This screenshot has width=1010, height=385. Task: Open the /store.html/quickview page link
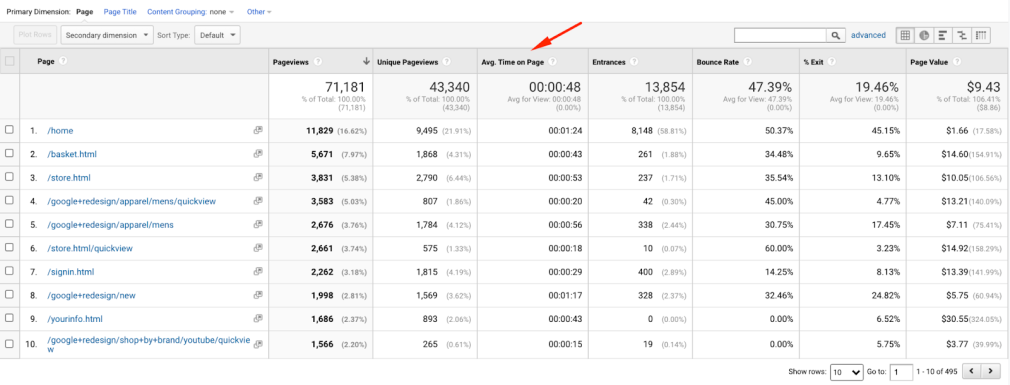tap(90, 249)
